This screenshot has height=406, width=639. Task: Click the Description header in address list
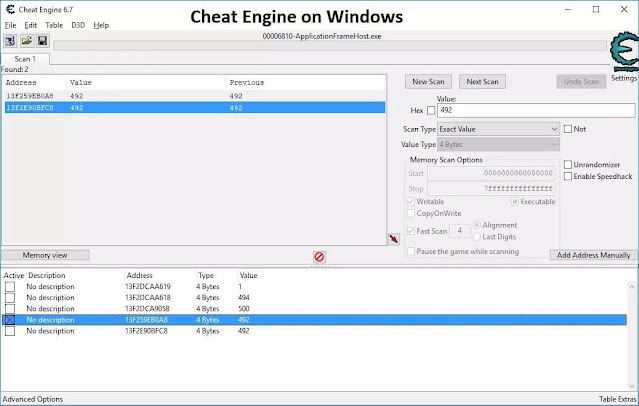[x=47, y=276]
